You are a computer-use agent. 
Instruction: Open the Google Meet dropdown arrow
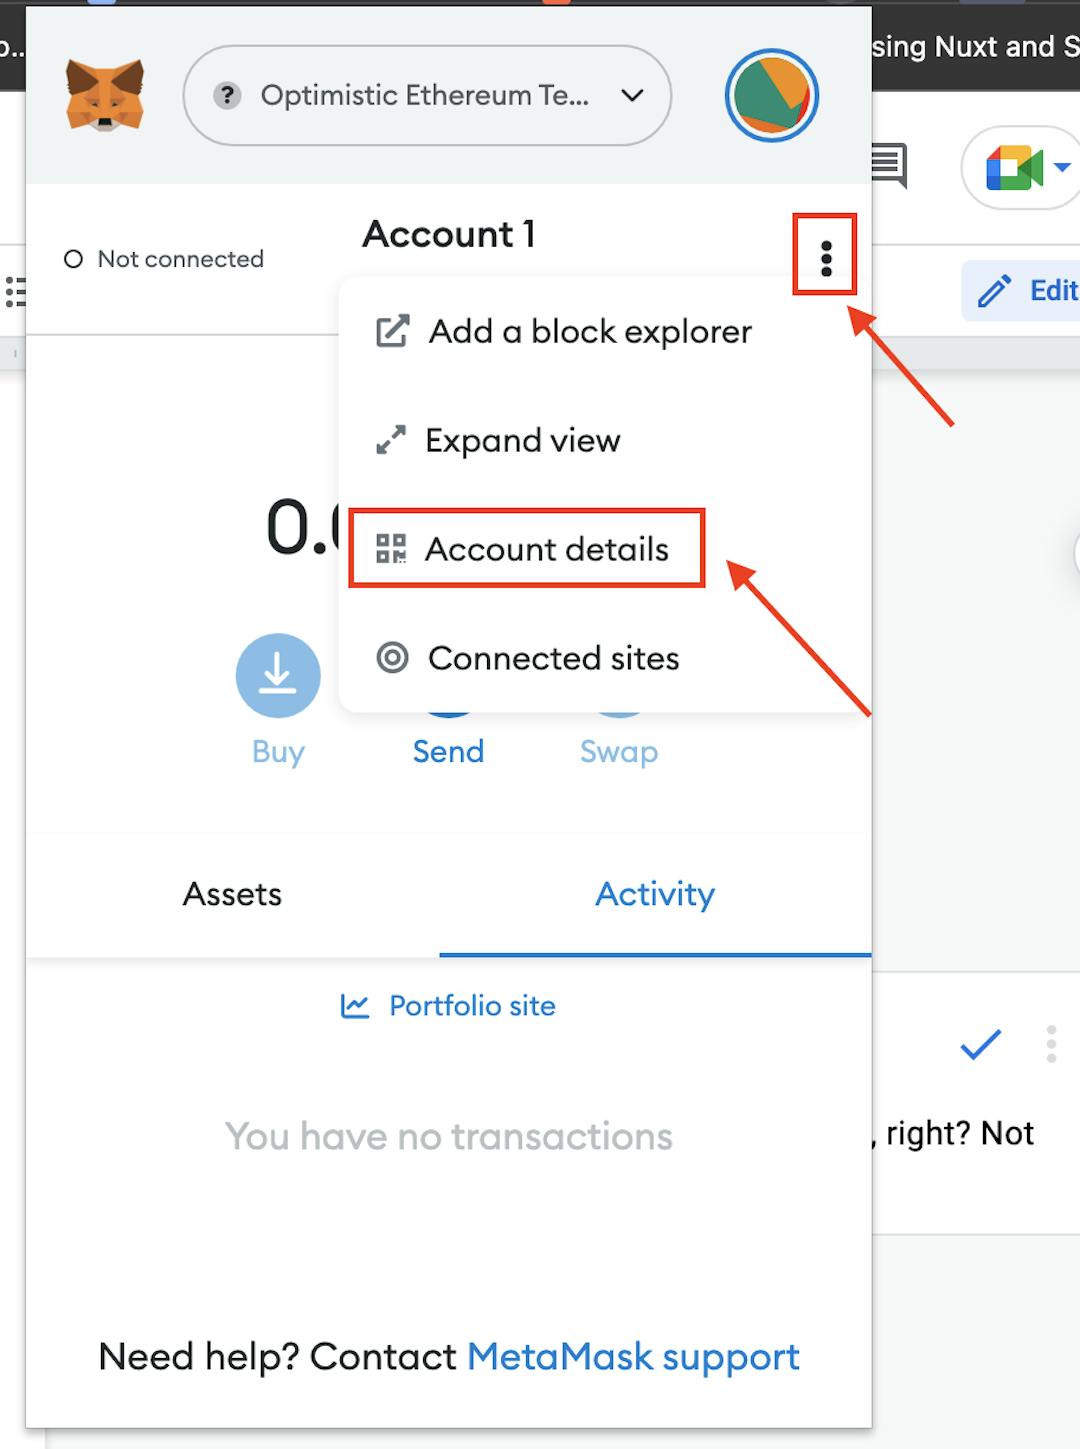(1062, 167)
